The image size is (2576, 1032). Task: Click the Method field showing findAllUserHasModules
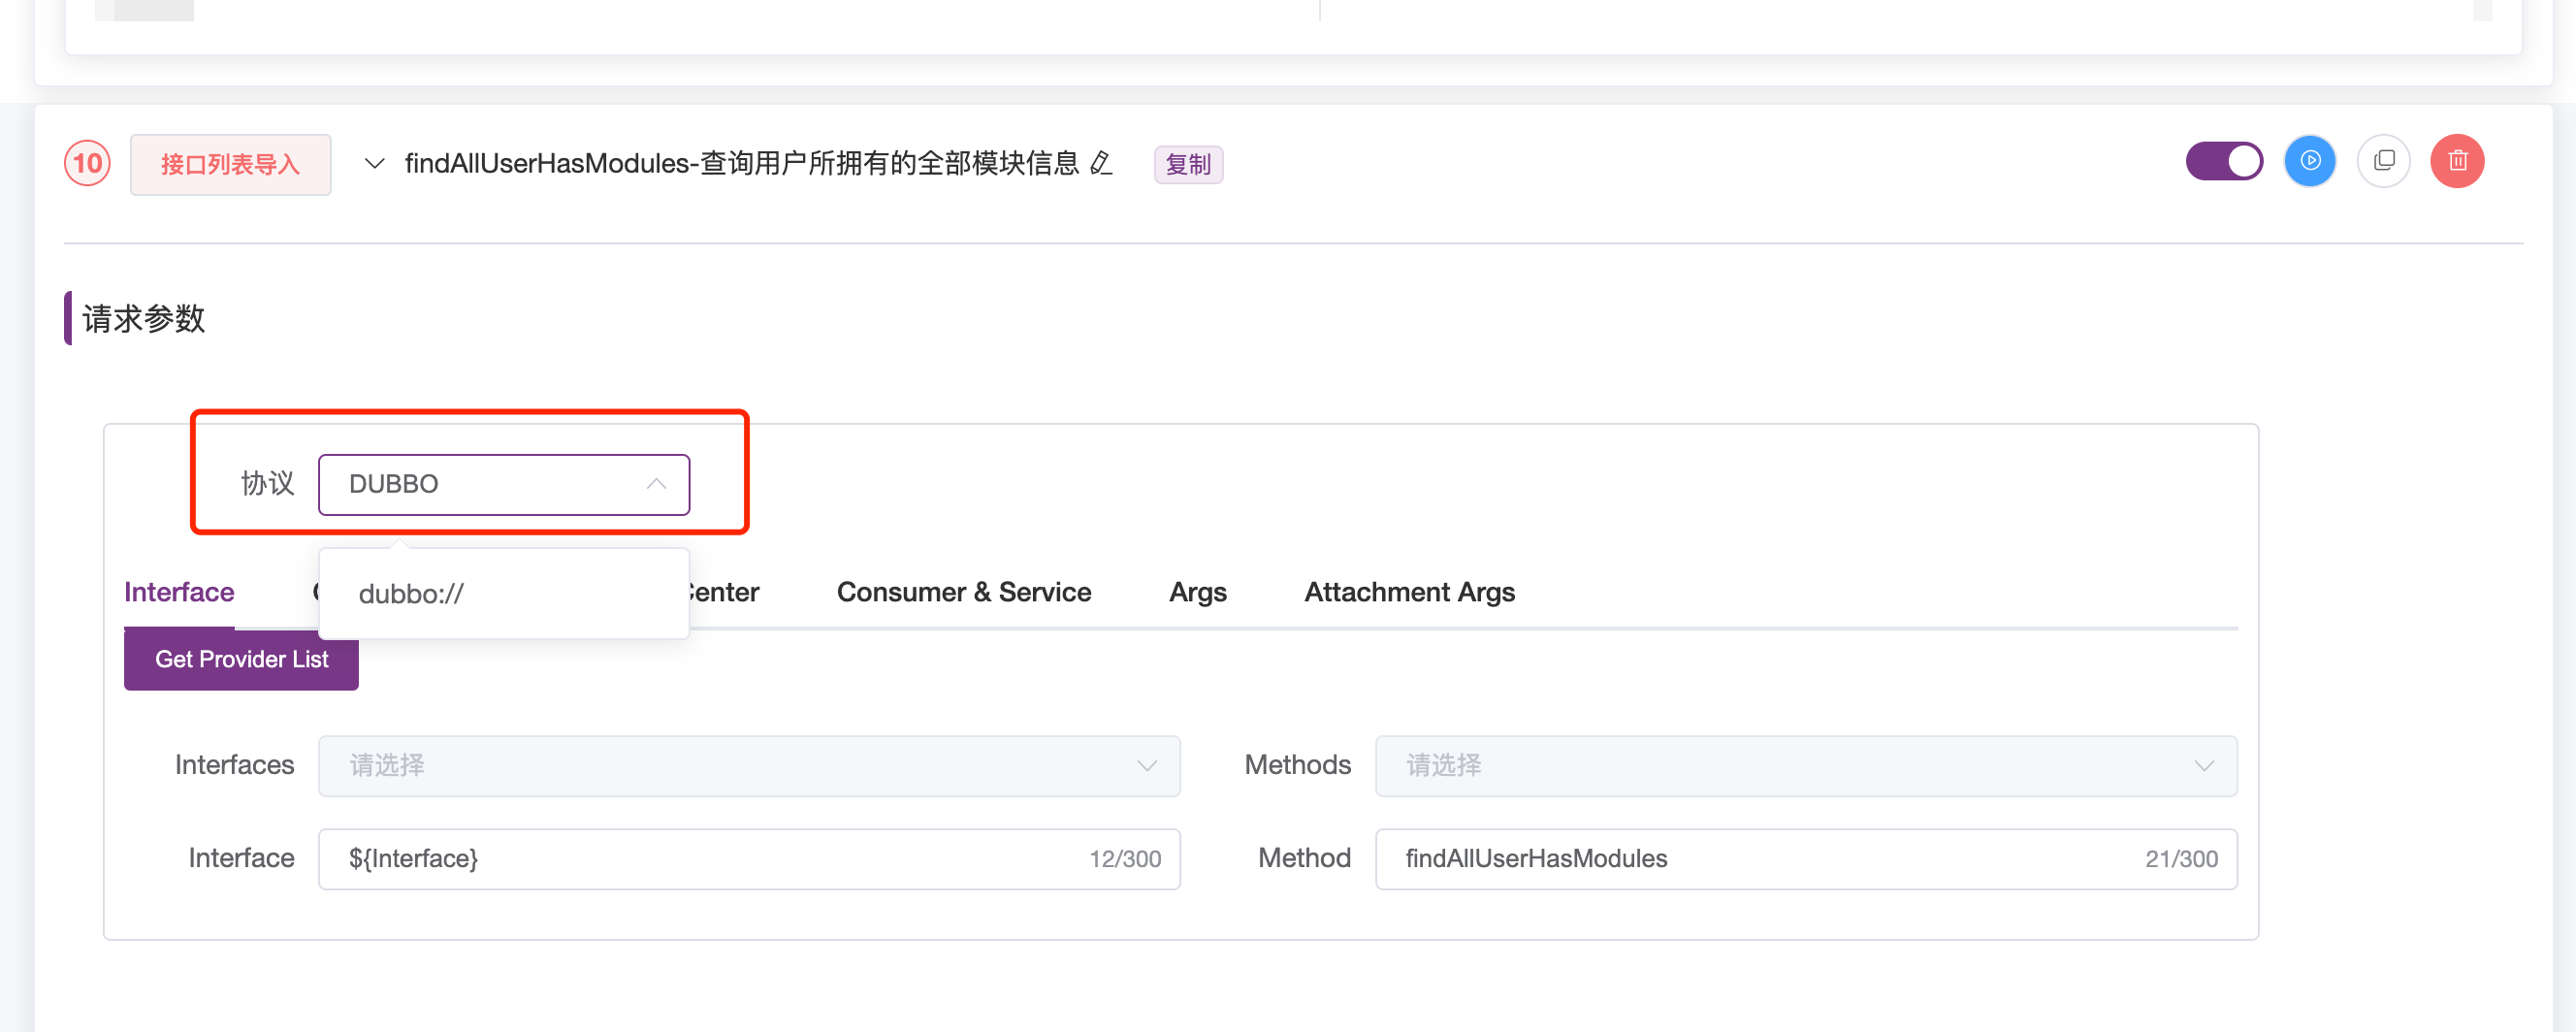pos(1806,858)
